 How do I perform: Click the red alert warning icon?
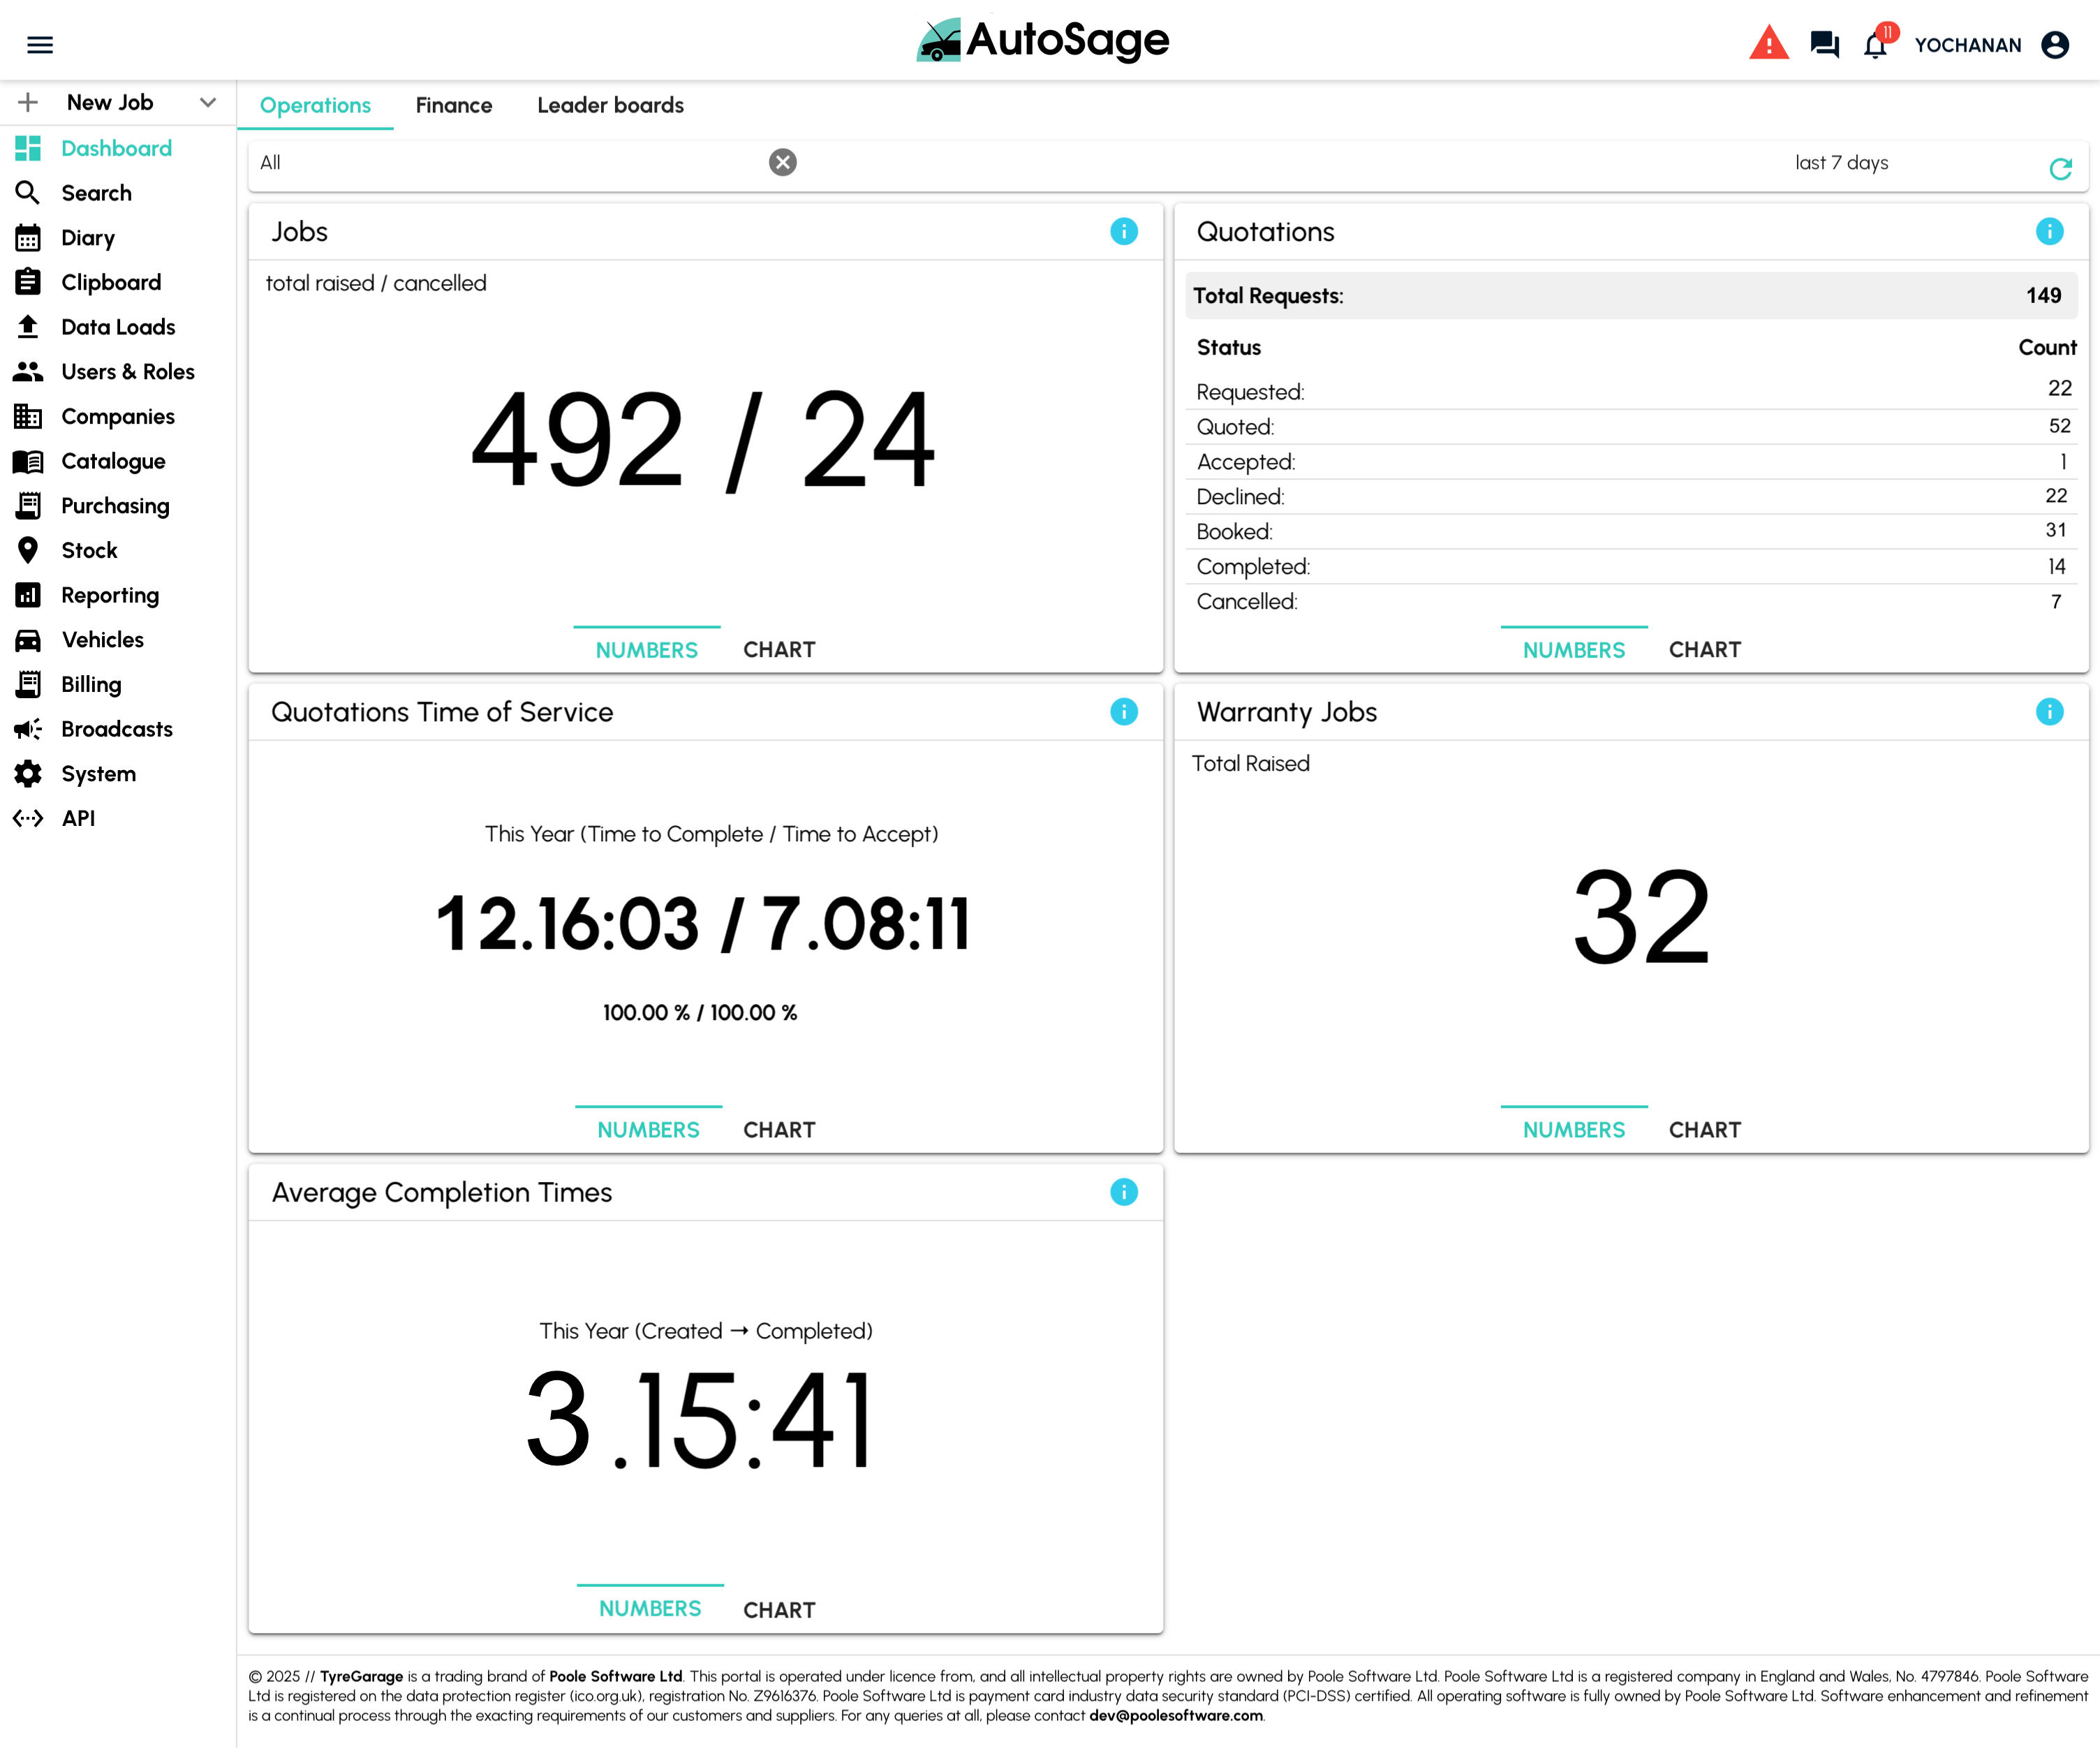(x=1769, y=44)
